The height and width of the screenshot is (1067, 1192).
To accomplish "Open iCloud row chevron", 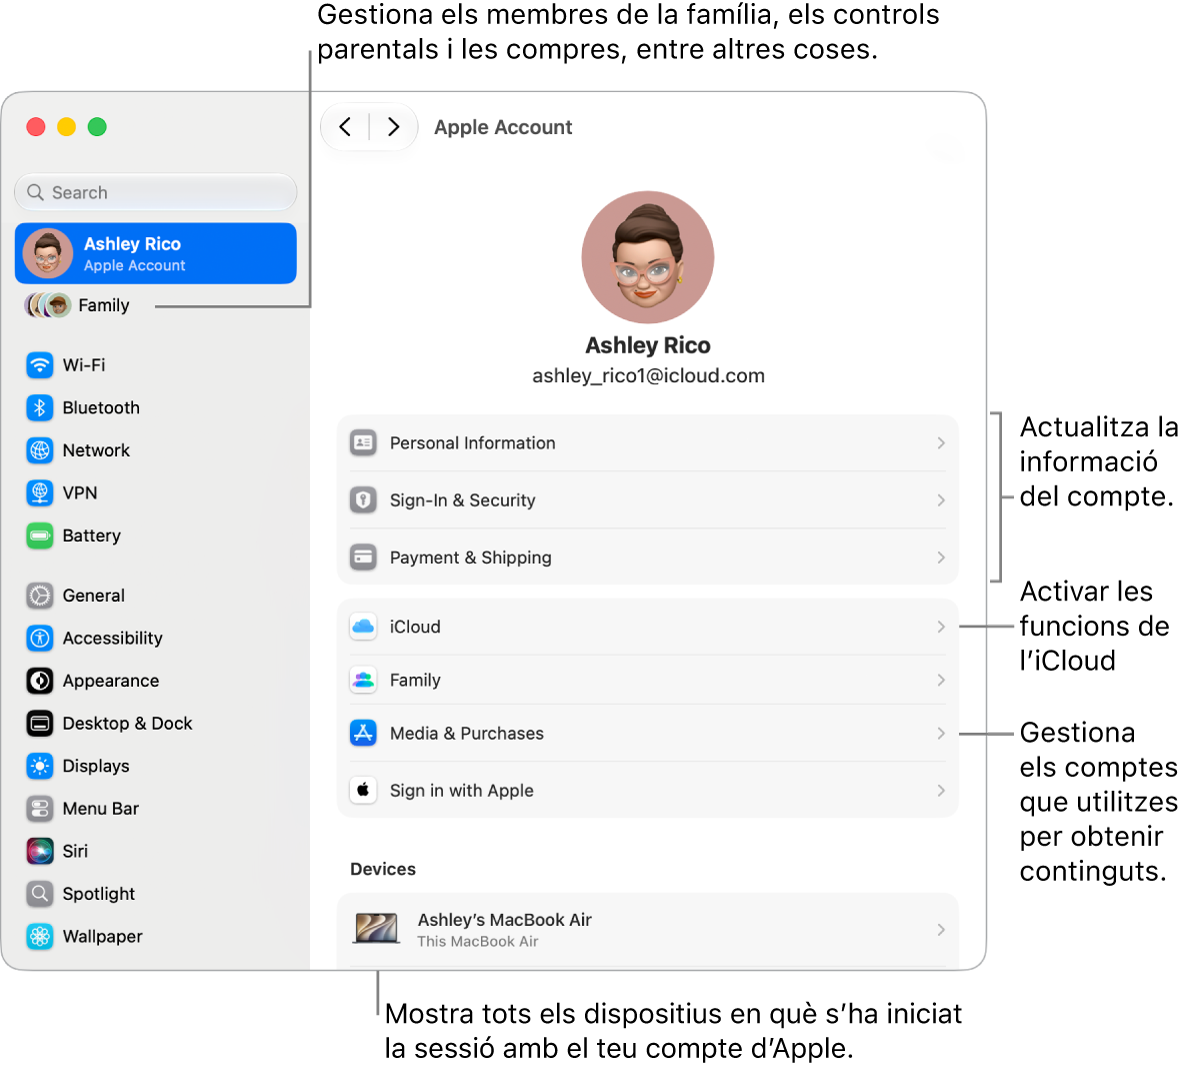I will point(941,627).
